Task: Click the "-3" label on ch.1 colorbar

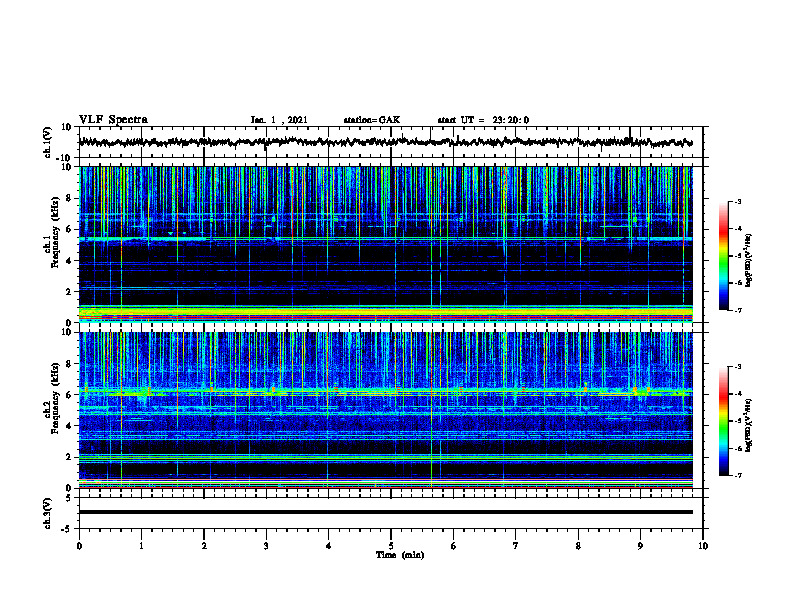Action: pyautogui.click(x=737, y=201)
